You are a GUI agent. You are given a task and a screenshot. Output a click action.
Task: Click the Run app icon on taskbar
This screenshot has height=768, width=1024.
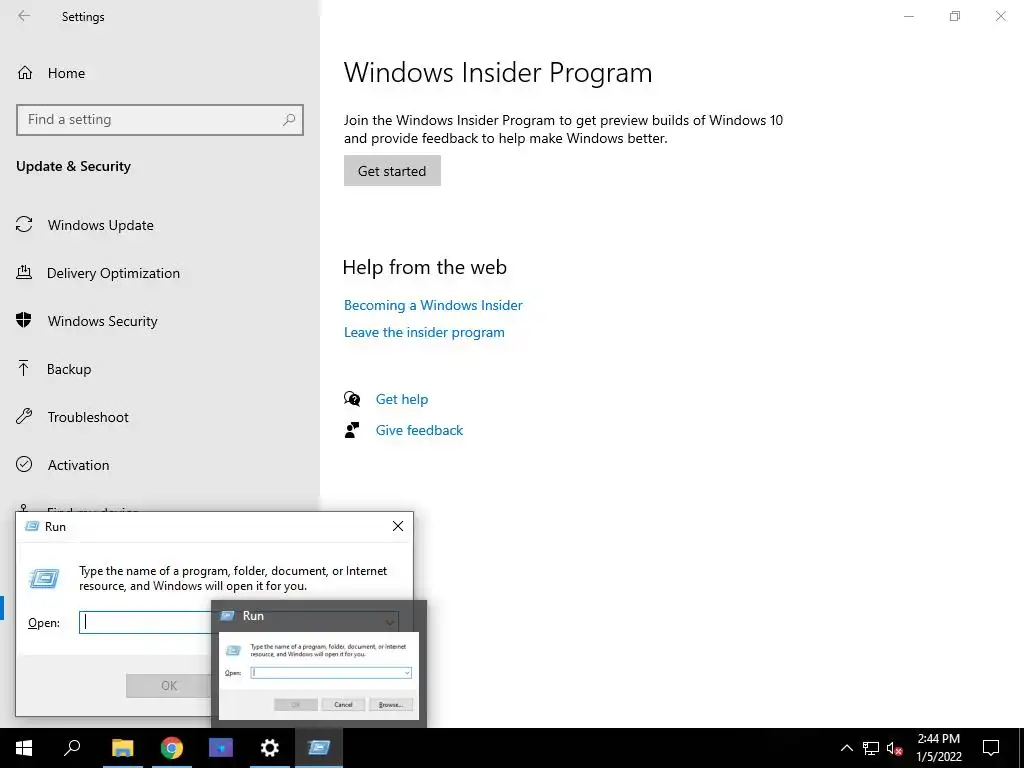tap(319, 748)
